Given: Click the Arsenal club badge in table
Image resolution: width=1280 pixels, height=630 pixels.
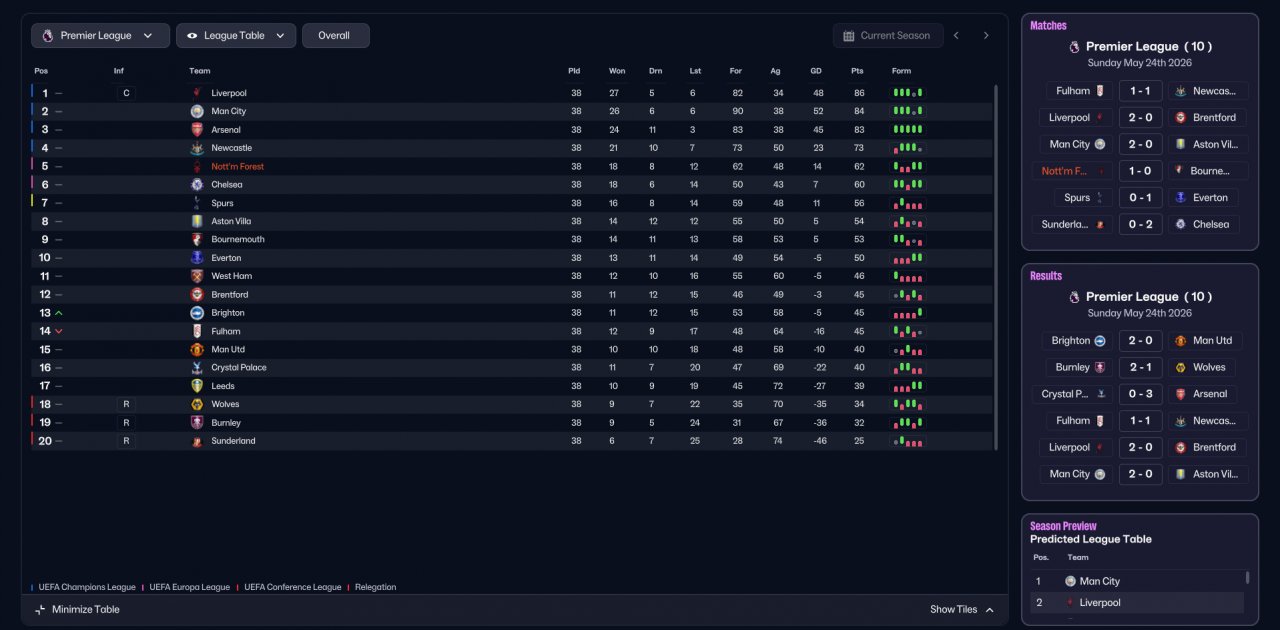Looking at the screenshot, I should pyautogui.click(x=197, y=130).
